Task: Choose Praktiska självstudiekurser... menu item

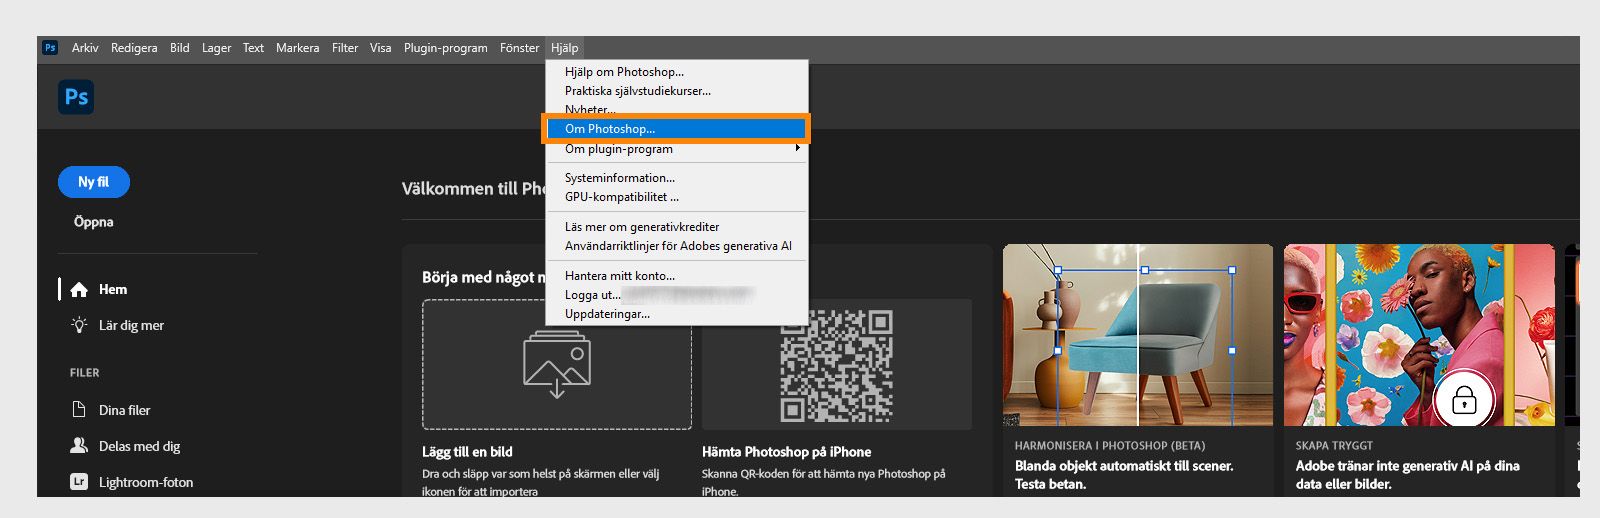Action: click(677, 91)
